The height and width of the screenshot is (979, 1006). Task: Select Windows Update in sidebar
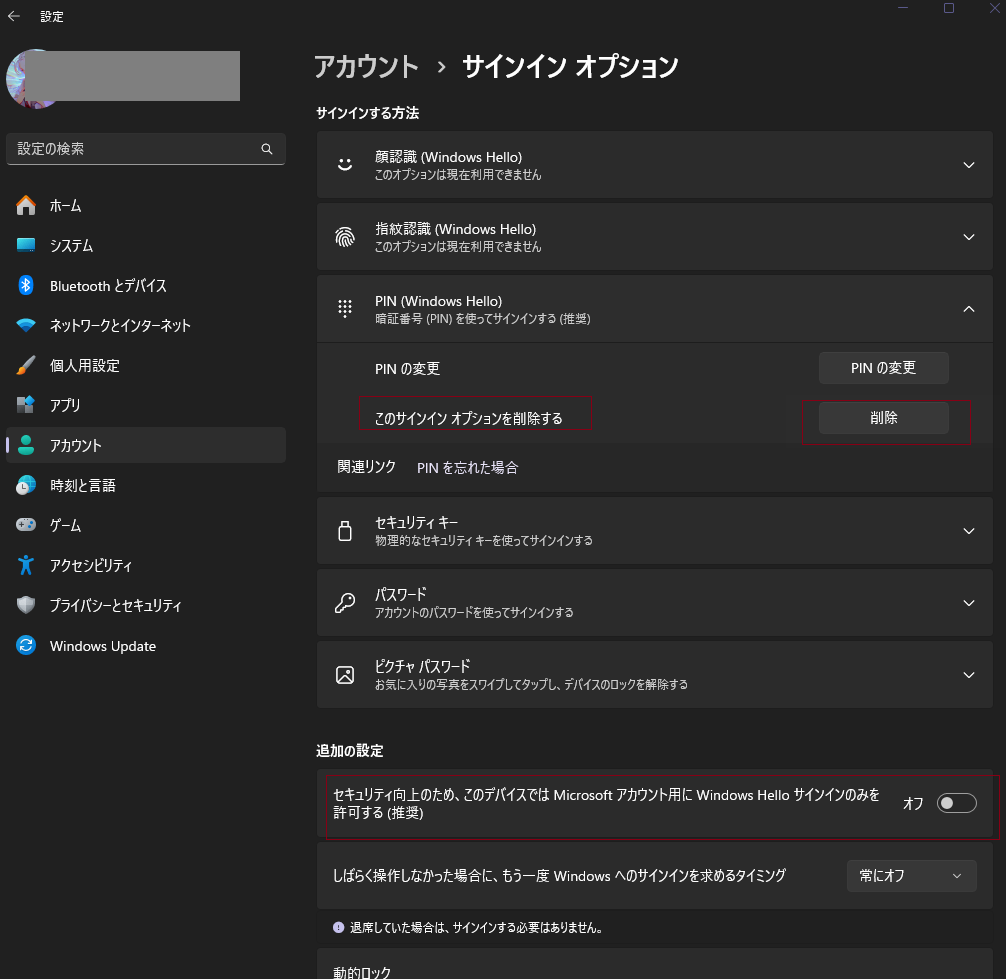pos(146,645)
